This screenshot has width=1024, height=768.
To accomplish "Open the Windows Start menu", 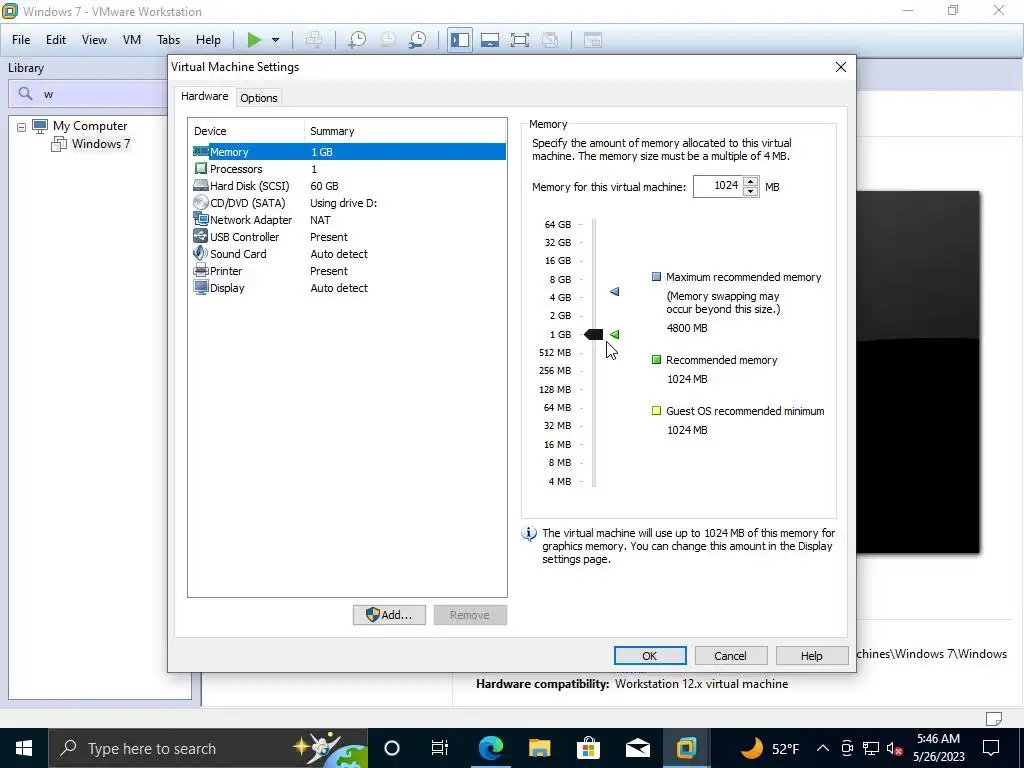I will (x=24, y=748).
